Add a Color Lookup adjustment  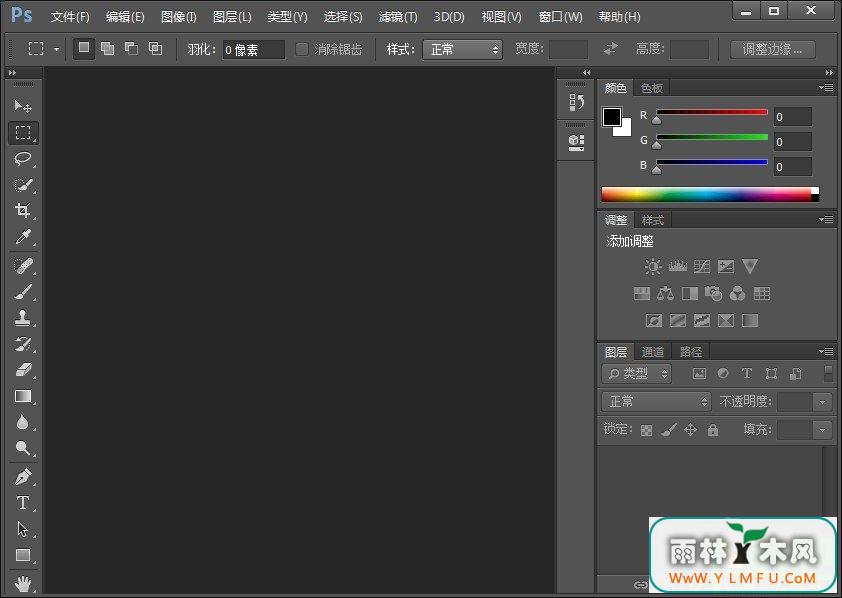761,294
